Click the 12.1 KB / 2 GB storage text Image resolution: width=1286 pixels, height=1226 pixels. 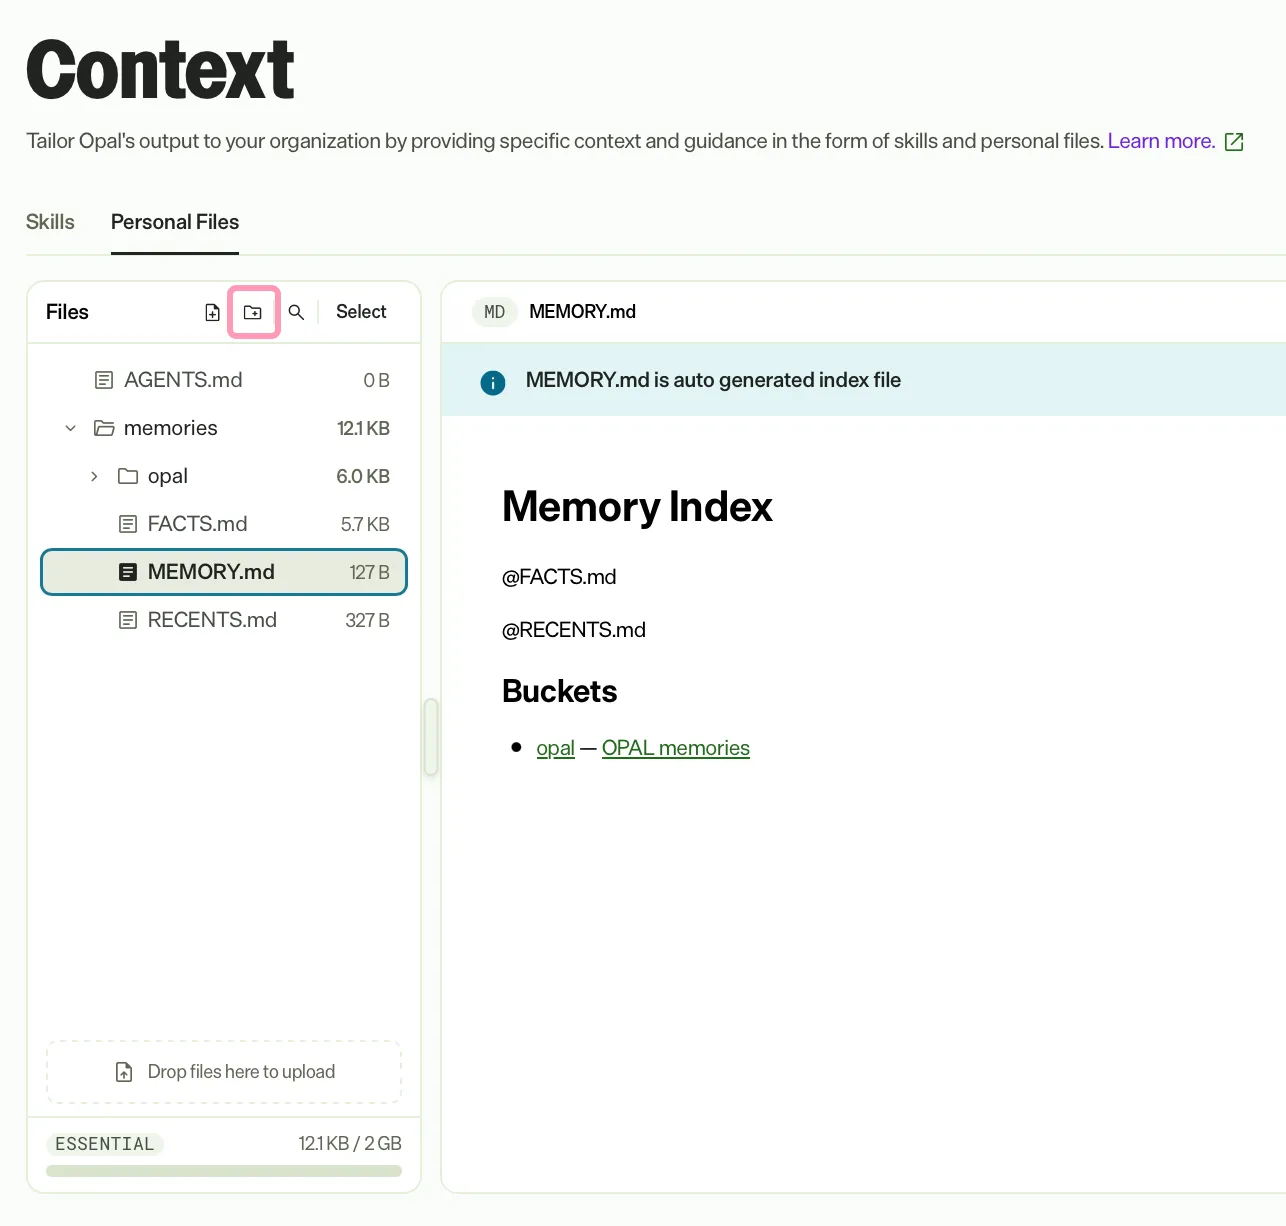(350, 1143)
